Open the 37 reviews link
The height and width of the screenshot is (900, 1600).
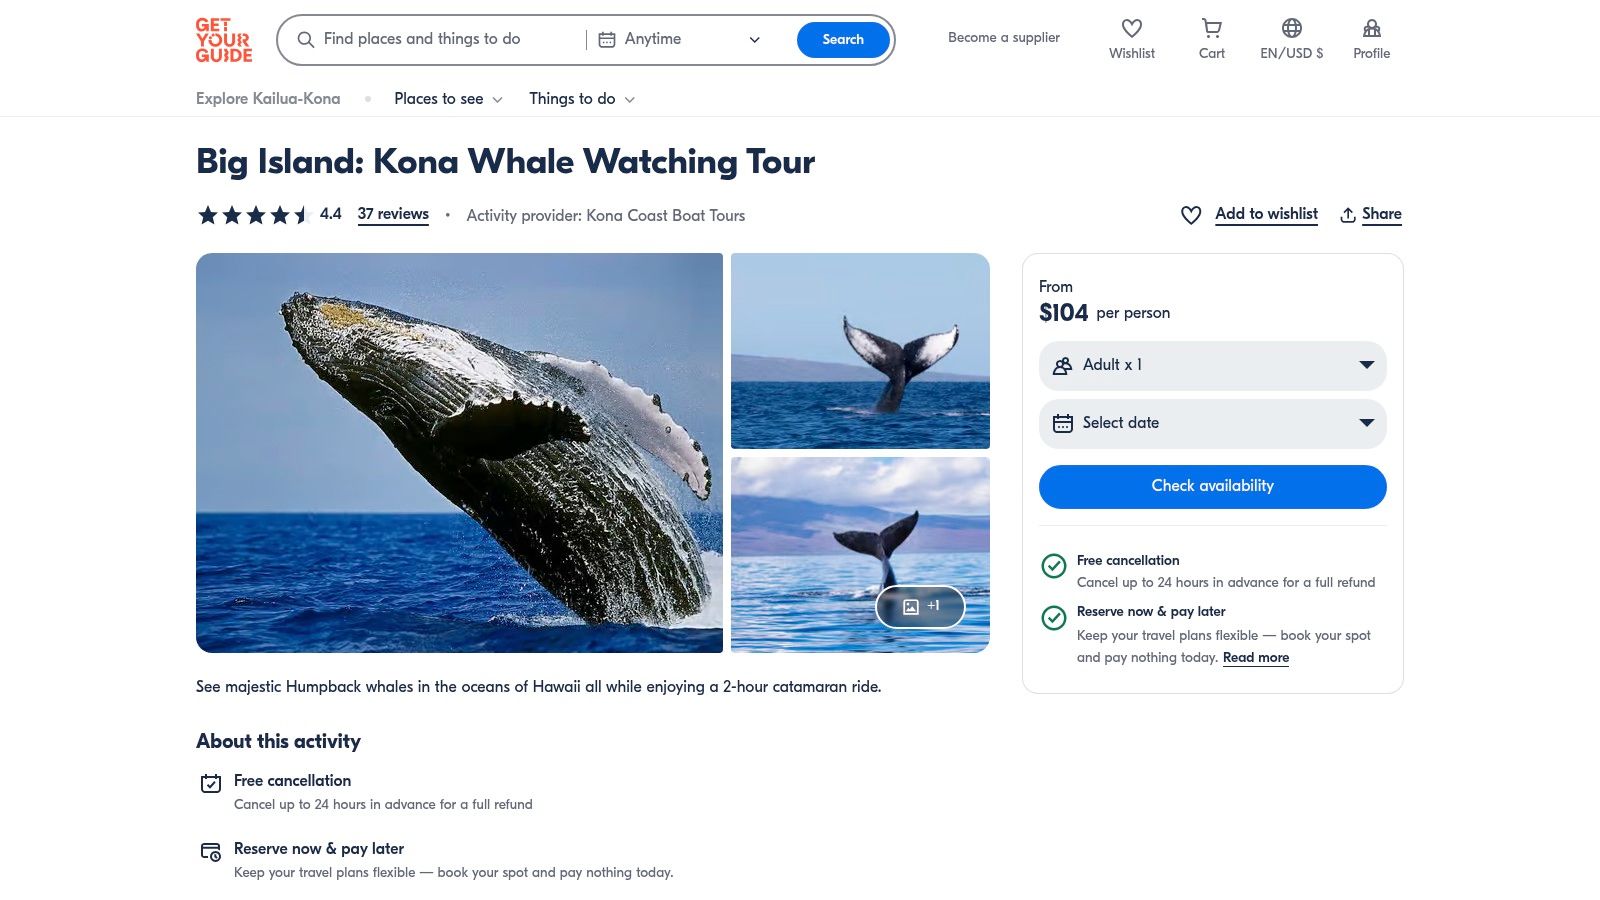click(393, 213)
